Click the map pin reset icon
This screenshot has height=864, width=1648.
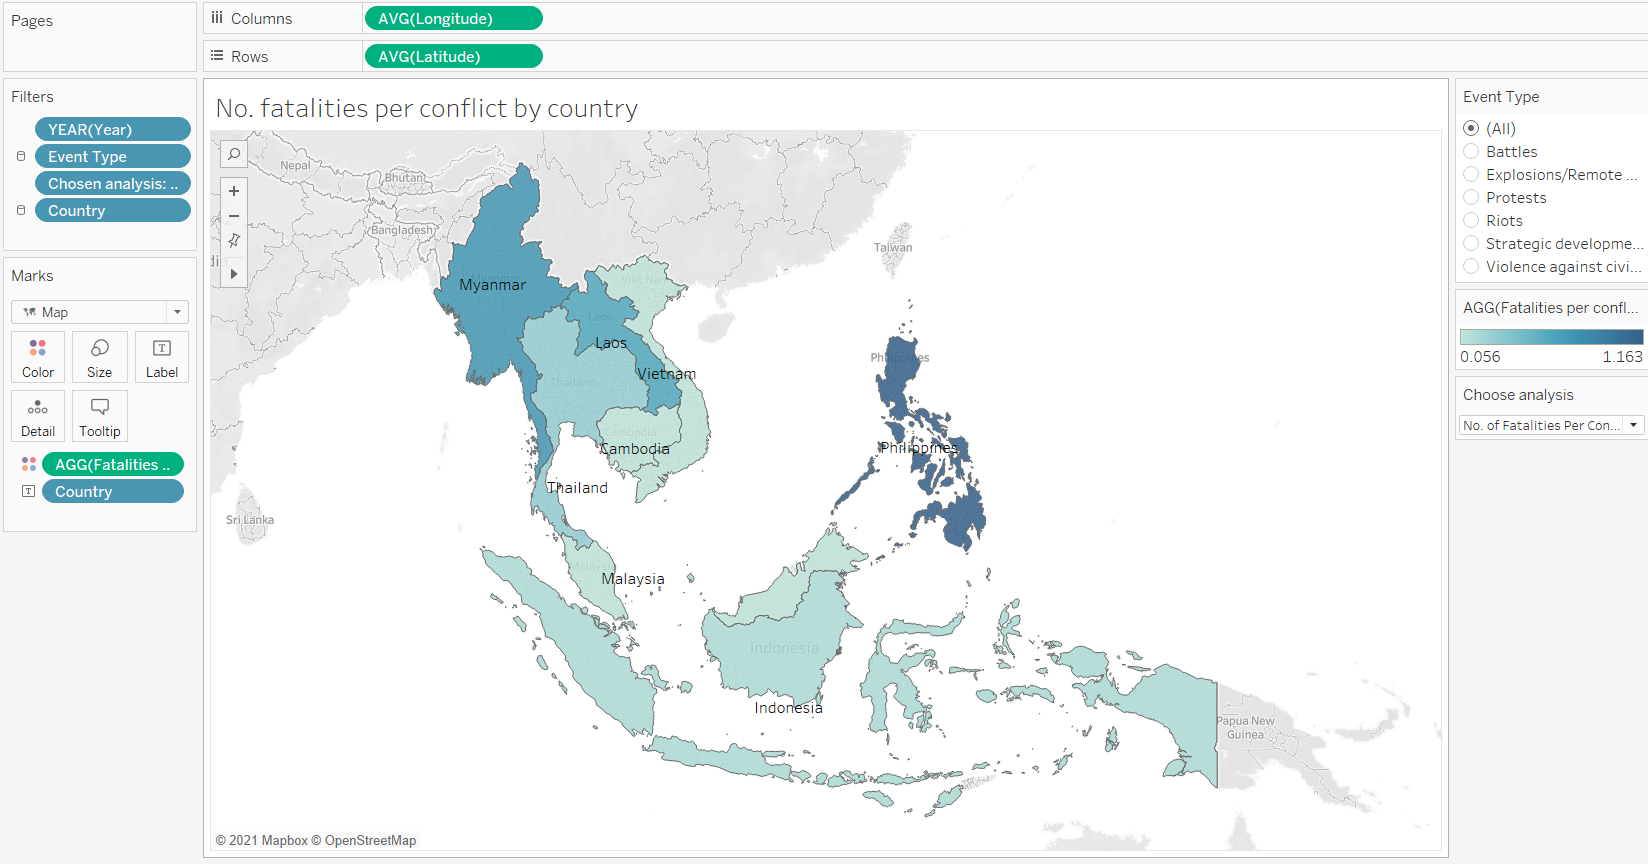(x=234, y=241)
